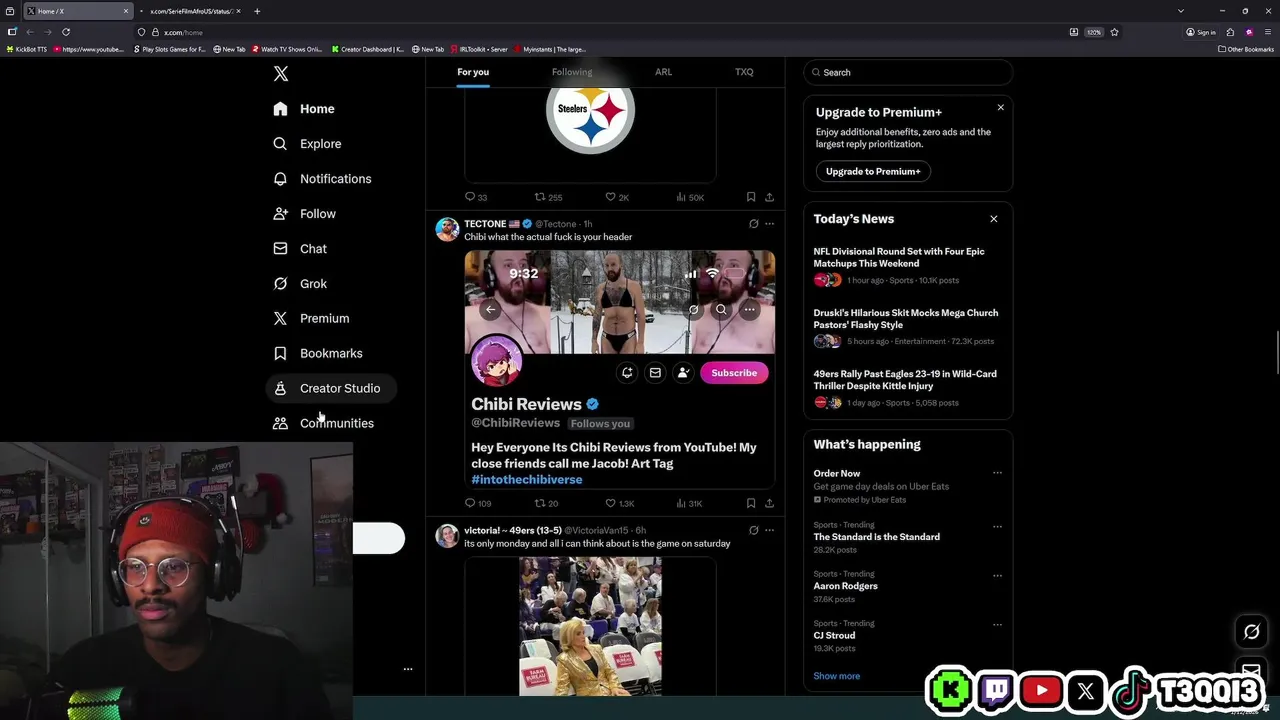Screen dimensions: 1280x720
Task: Reply to the TECTONE post
Action: tap(478, 503)
